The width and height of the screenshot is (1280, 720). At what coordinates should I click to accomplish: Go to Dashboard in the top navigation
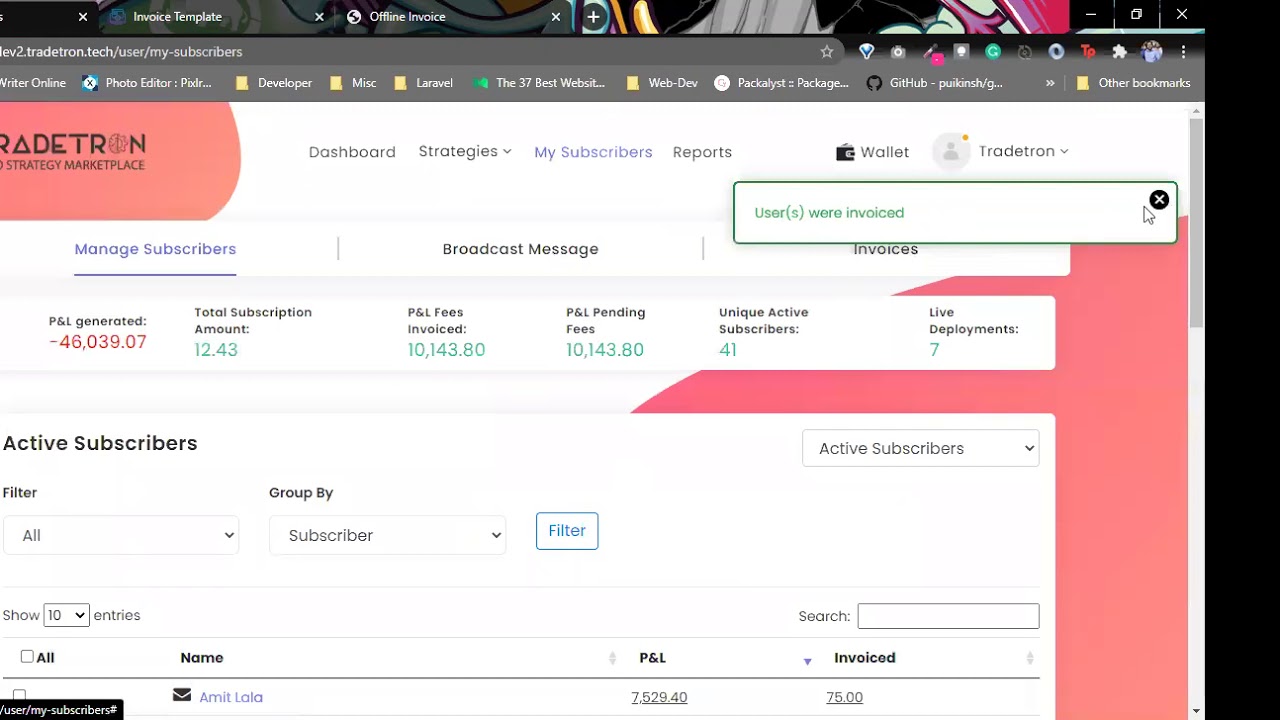[352, 152]
